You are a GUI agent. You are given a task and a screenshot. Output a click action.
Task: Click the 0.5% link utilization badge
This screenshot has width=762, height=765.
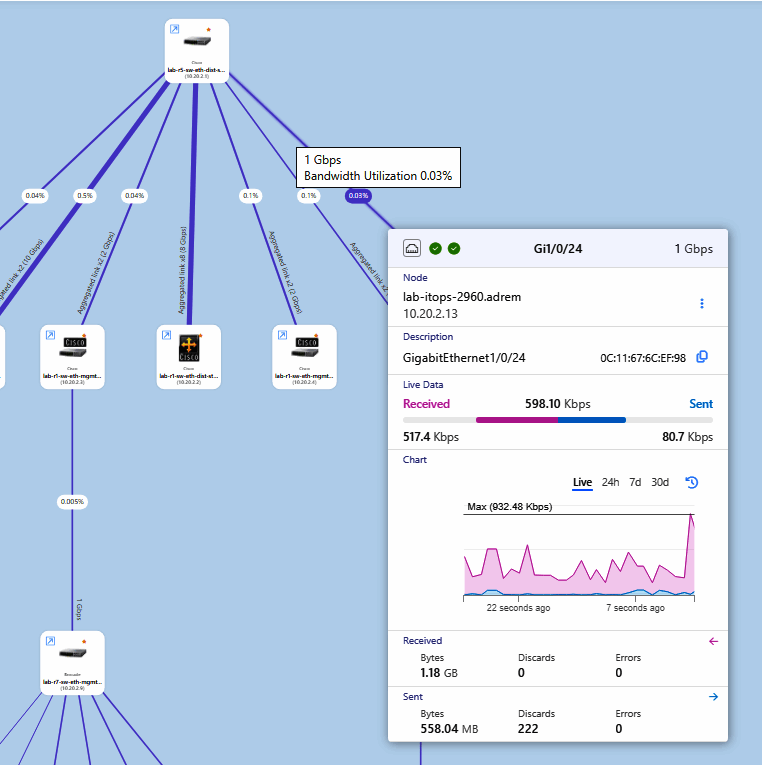tap(84, 196)
